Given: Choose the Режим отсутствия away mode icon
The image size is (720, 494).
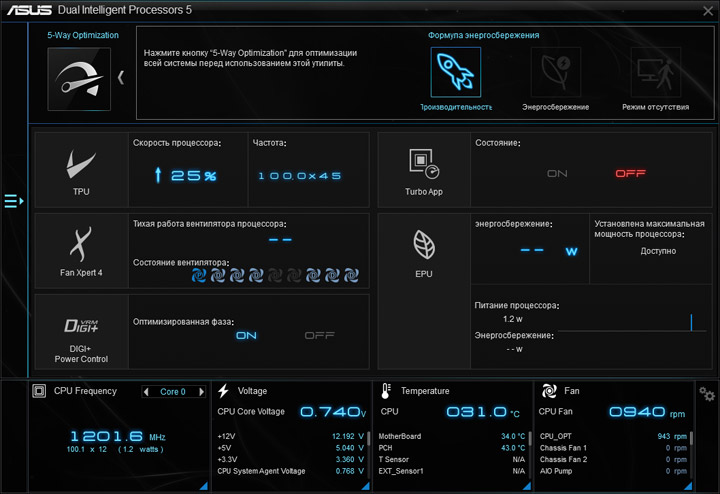Looking at the screenshot, I should click(656, 72).
